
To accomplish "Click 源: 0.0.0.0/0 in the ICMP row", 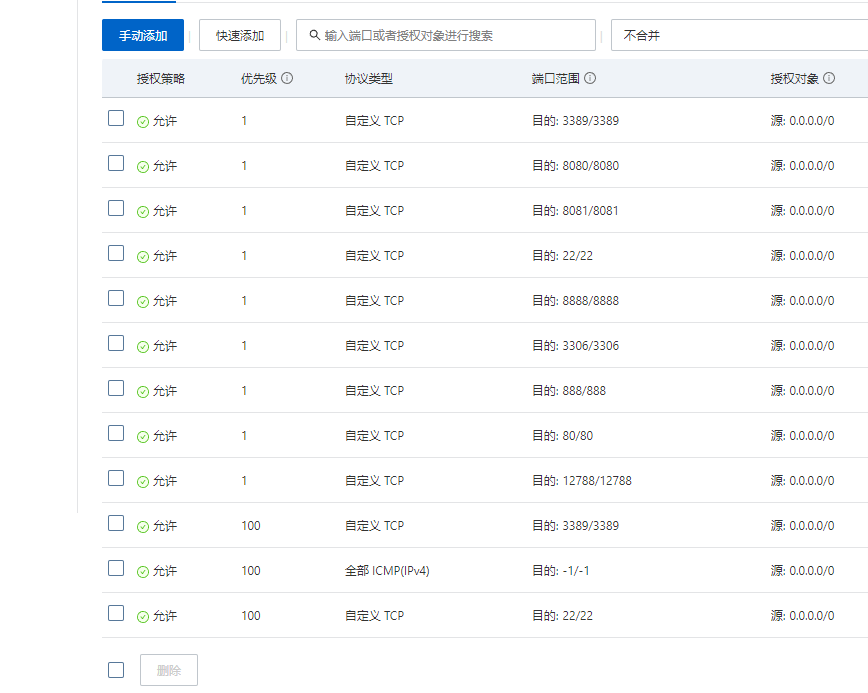I will [x=802, y=571].
